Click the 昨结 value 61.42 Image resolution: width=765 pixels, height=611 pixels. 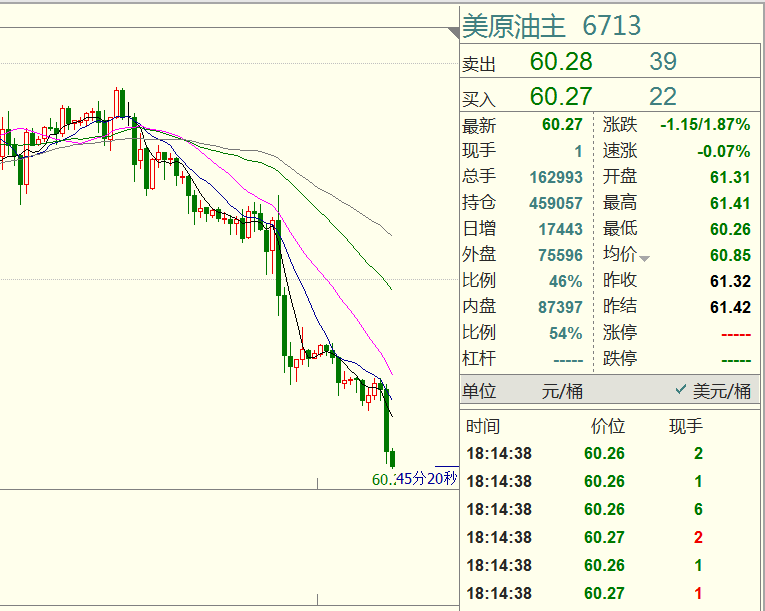(x=730, y=307)
